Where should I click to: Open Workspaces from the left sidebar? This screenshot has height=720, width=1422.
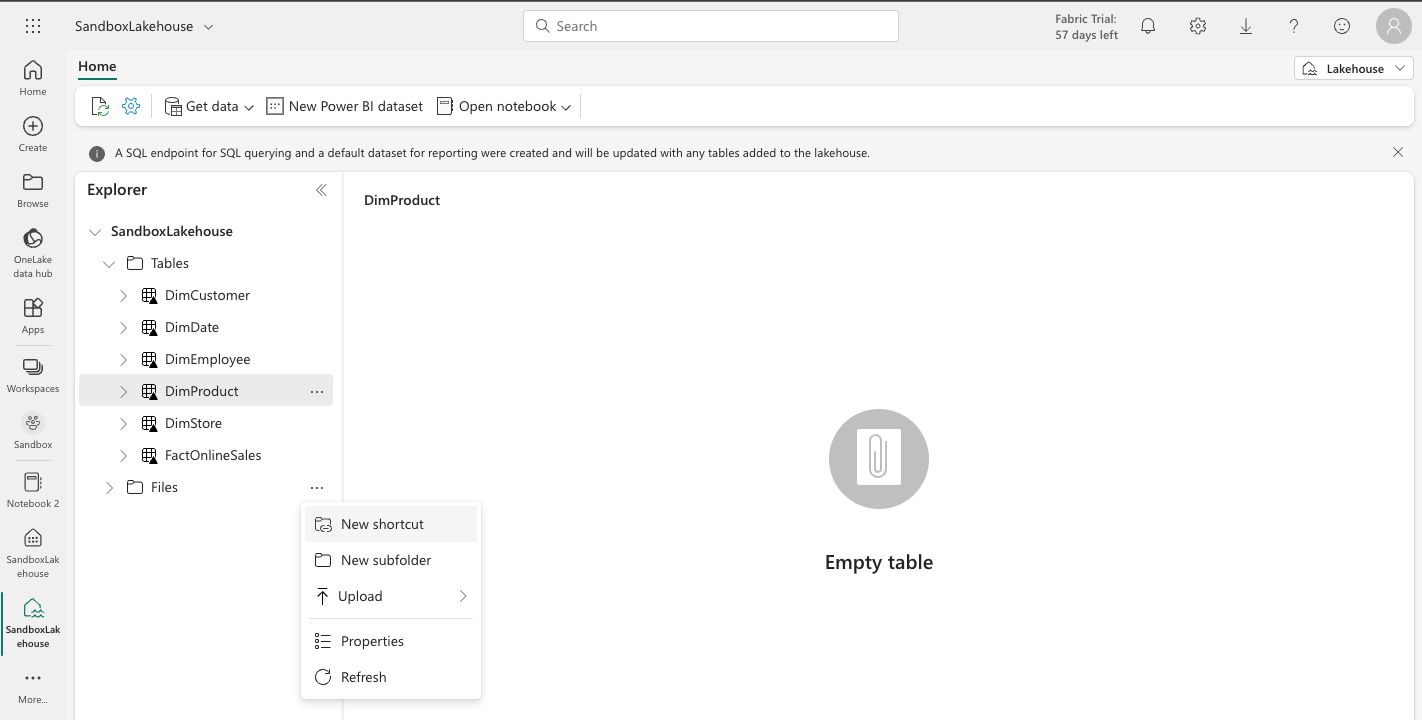pos(33,375)
